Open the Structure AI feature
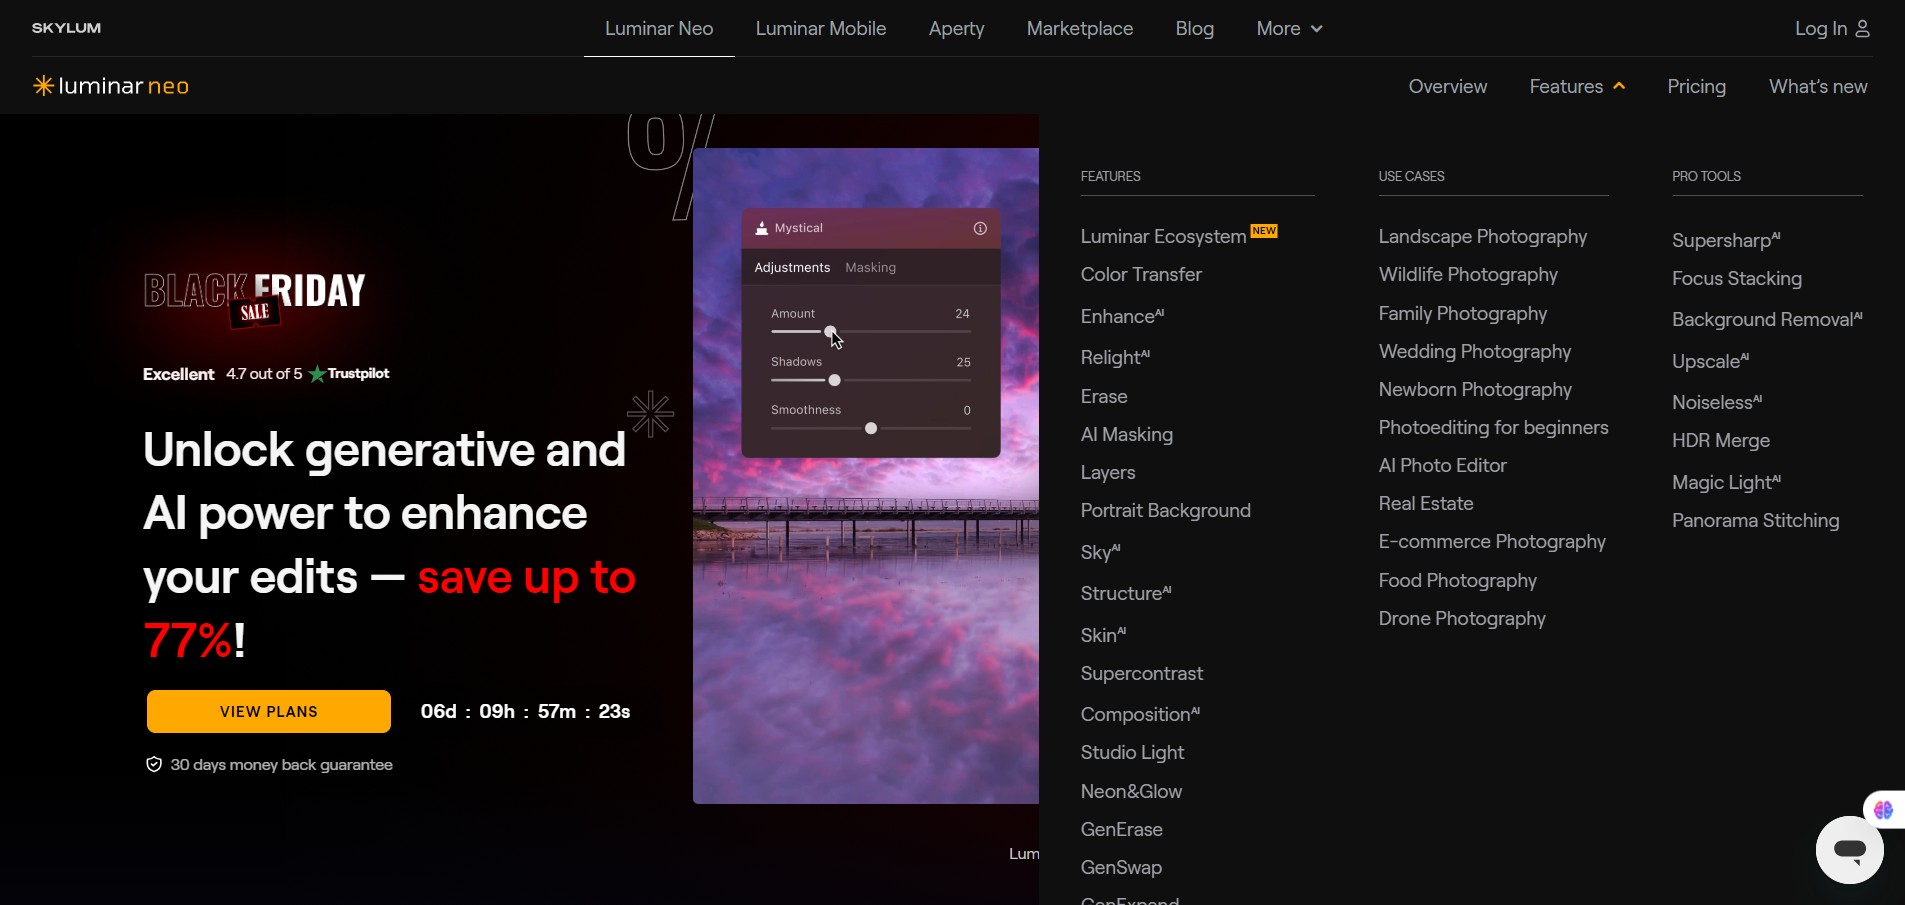 pyautogui.click(x=1126, y=593)
